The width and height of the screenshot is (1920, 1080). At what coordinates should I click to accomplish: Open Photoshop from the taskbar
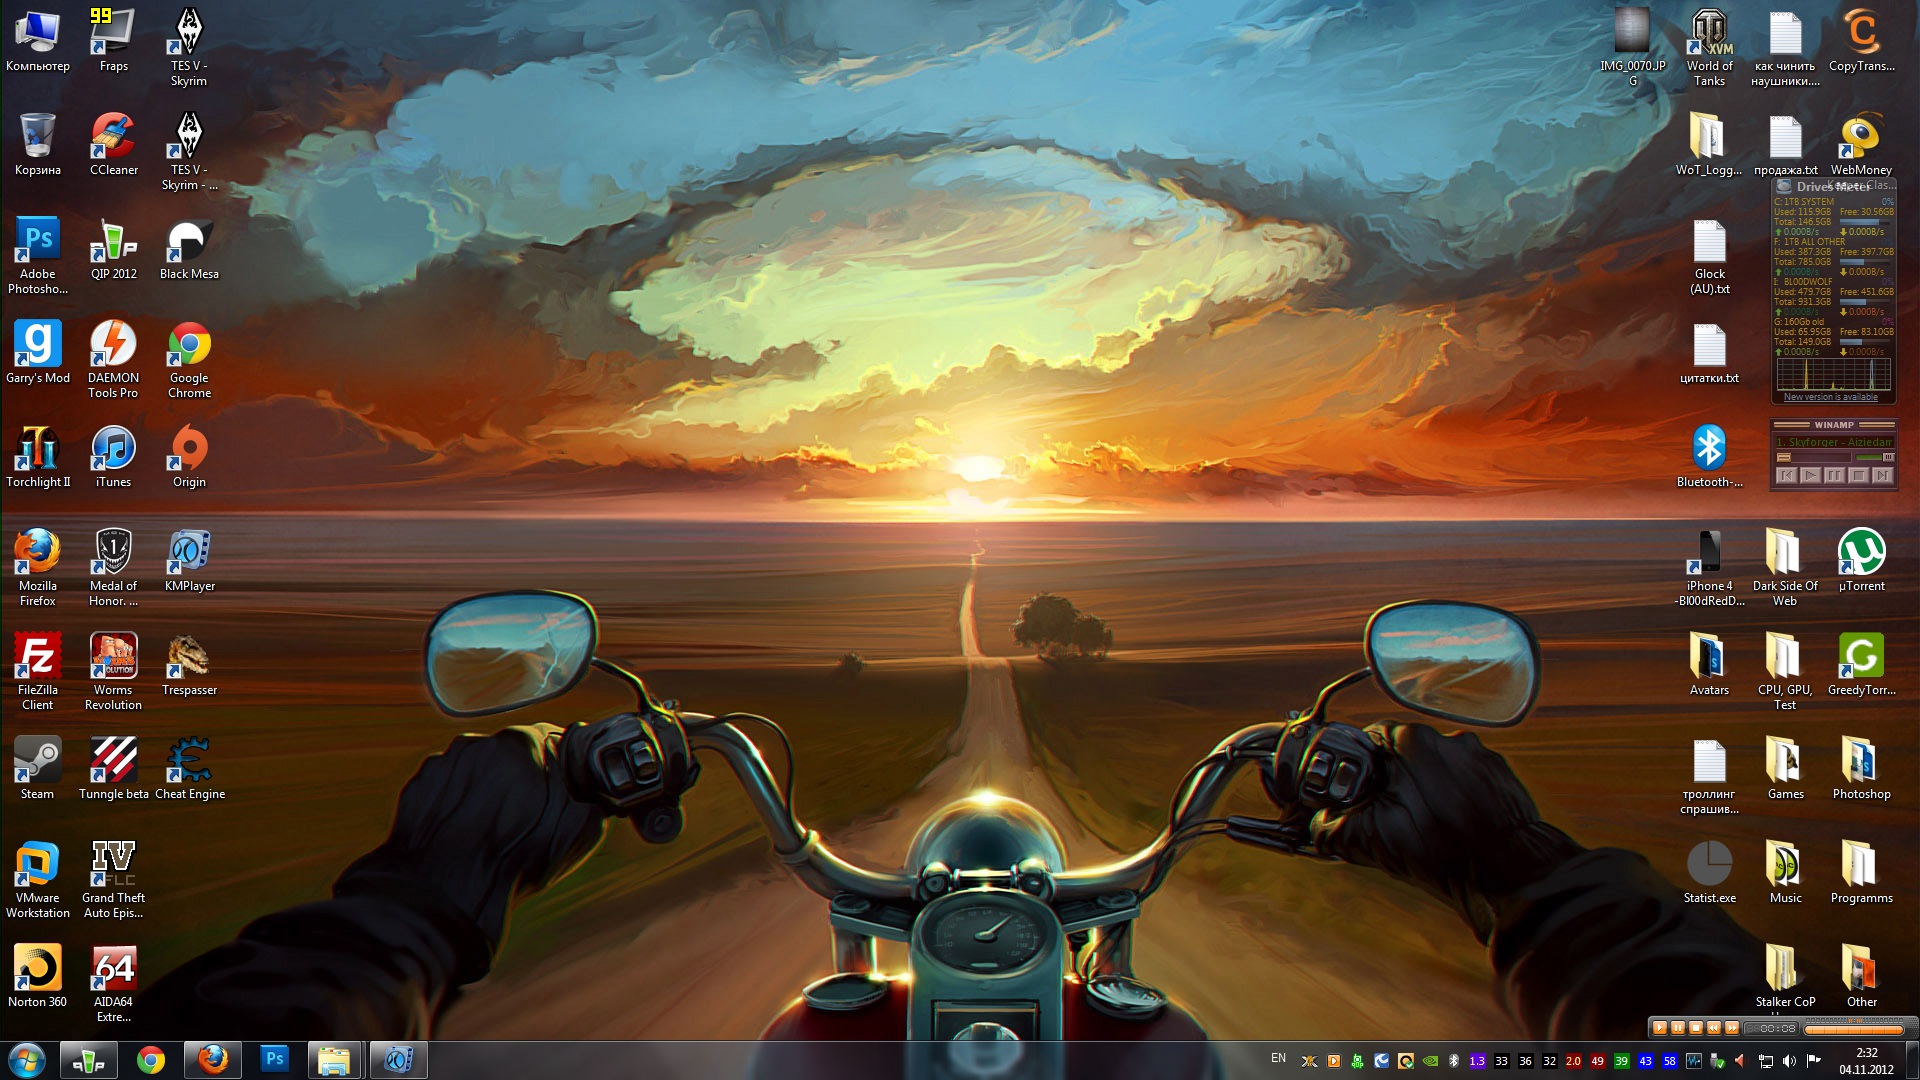[274, 1059]
